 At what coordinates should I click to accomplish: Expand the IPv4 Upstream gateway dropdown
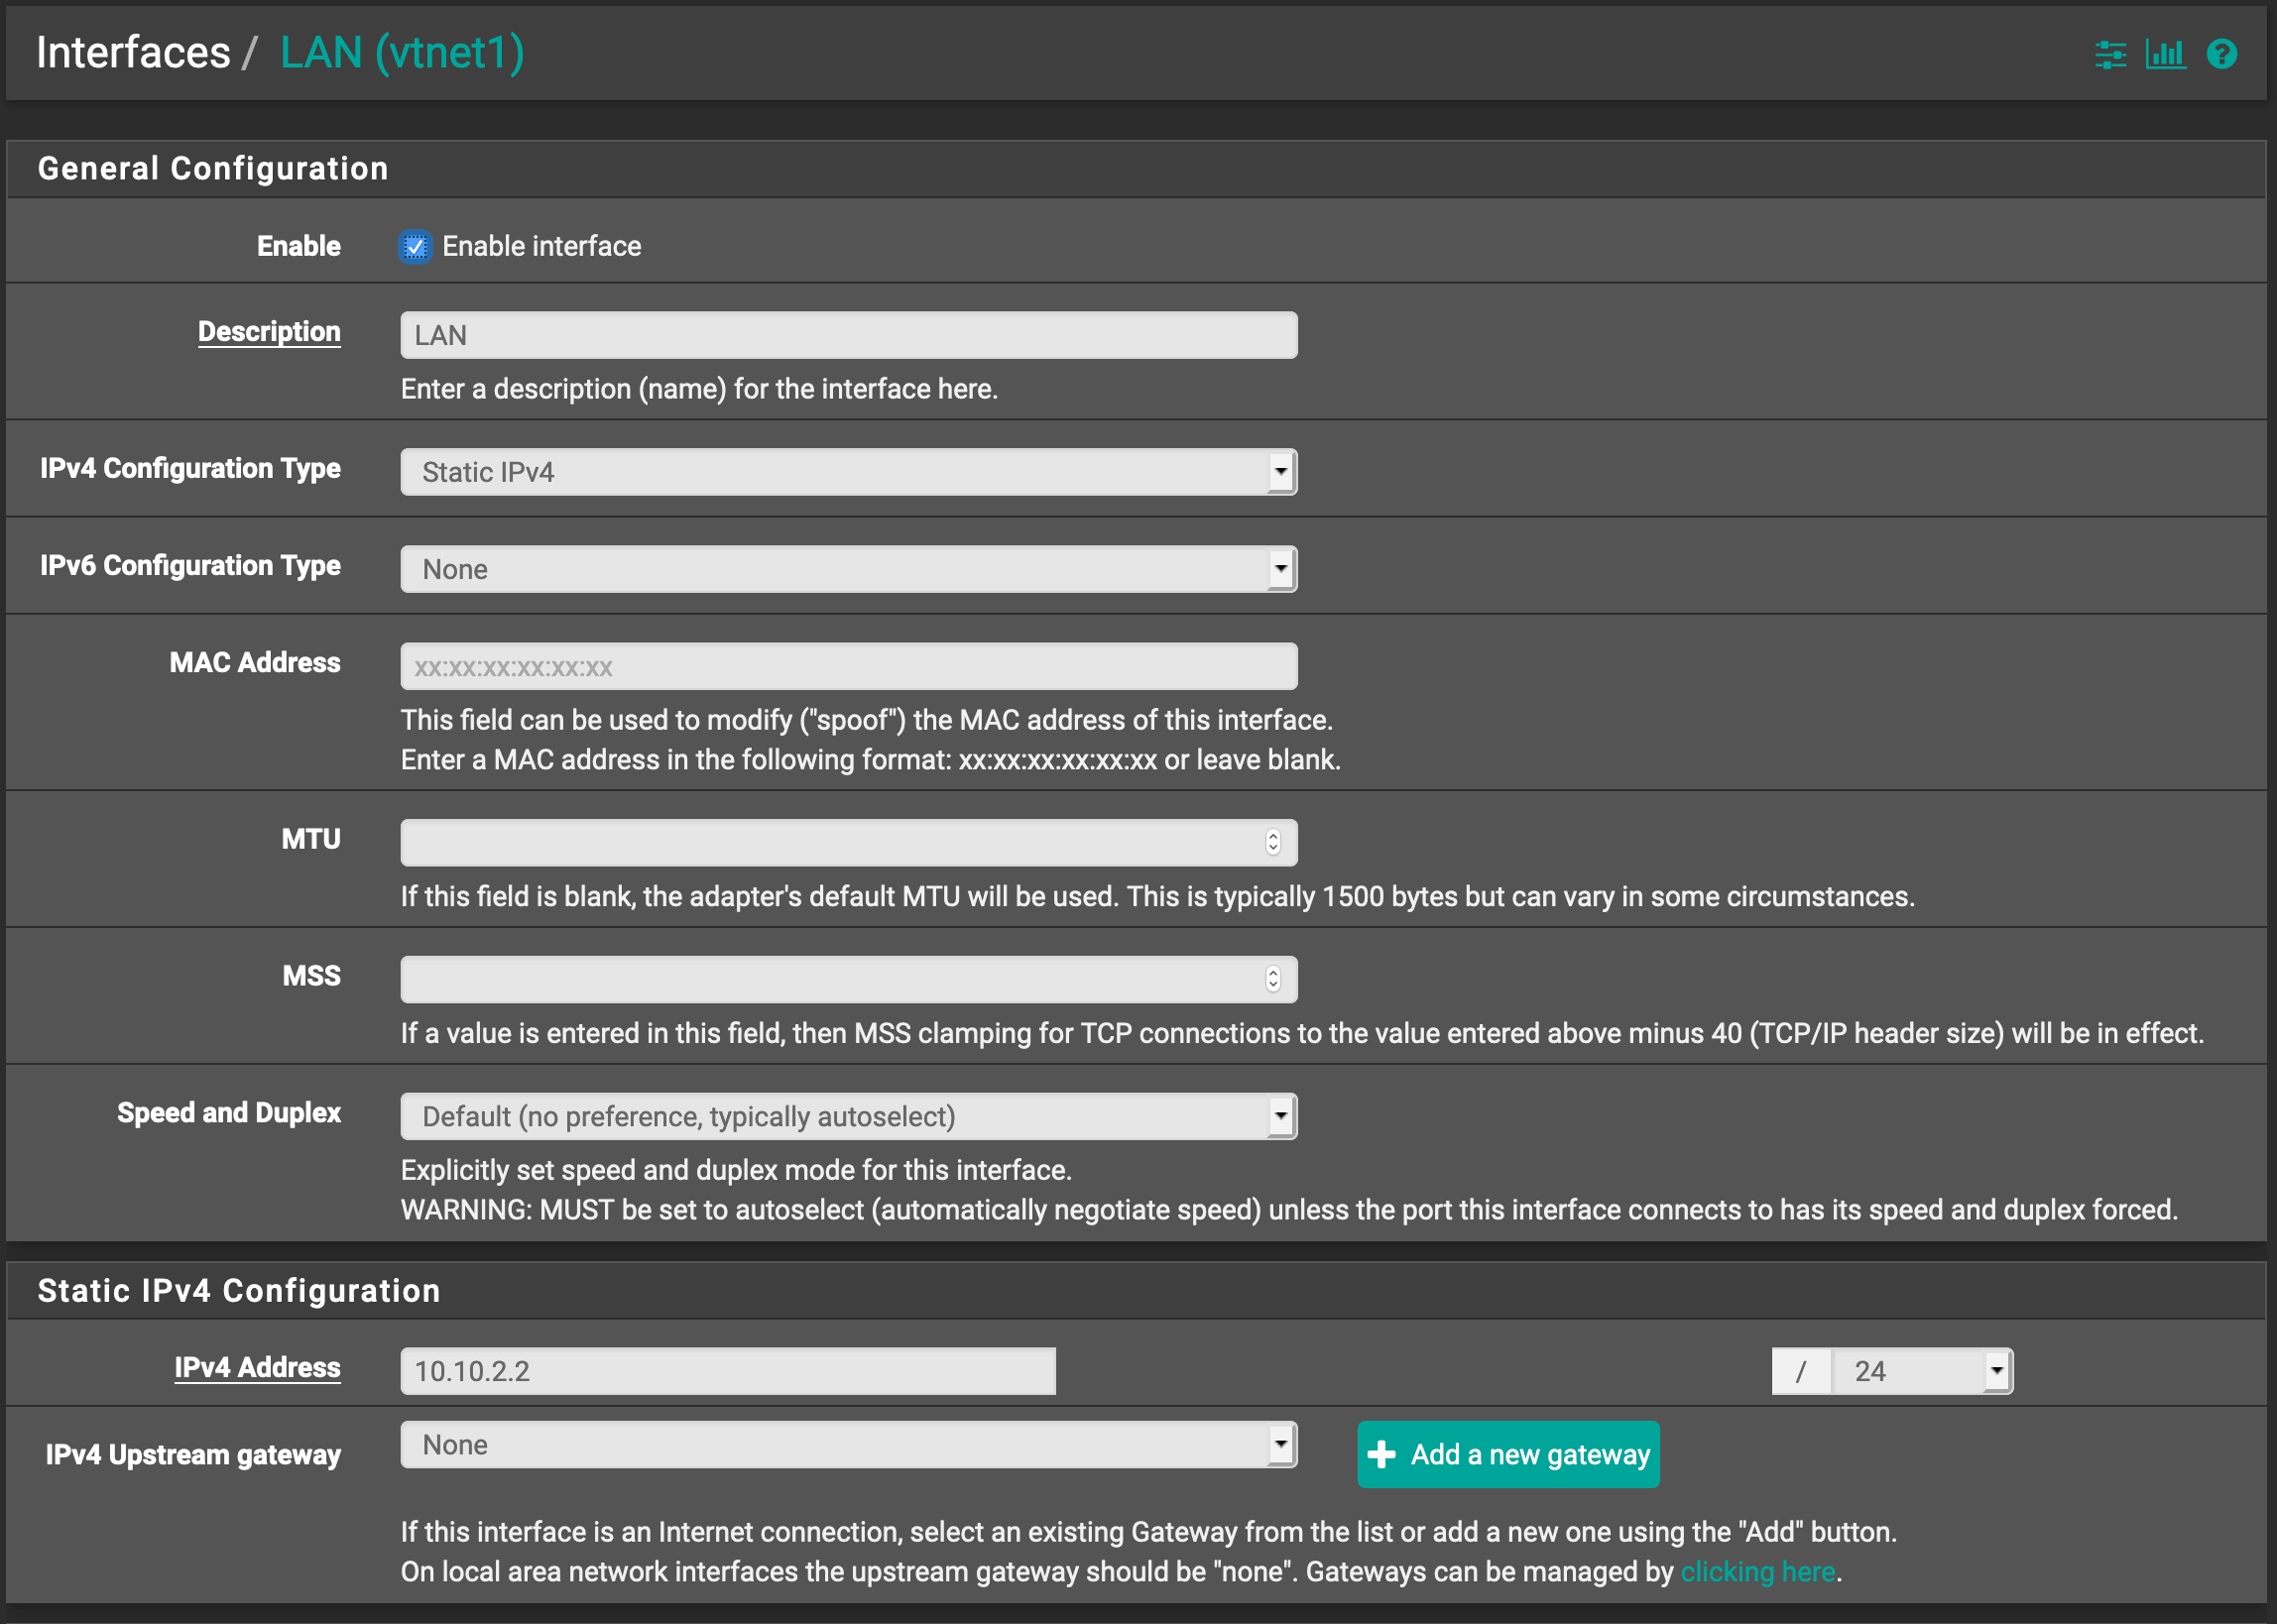pos(848,1445)
